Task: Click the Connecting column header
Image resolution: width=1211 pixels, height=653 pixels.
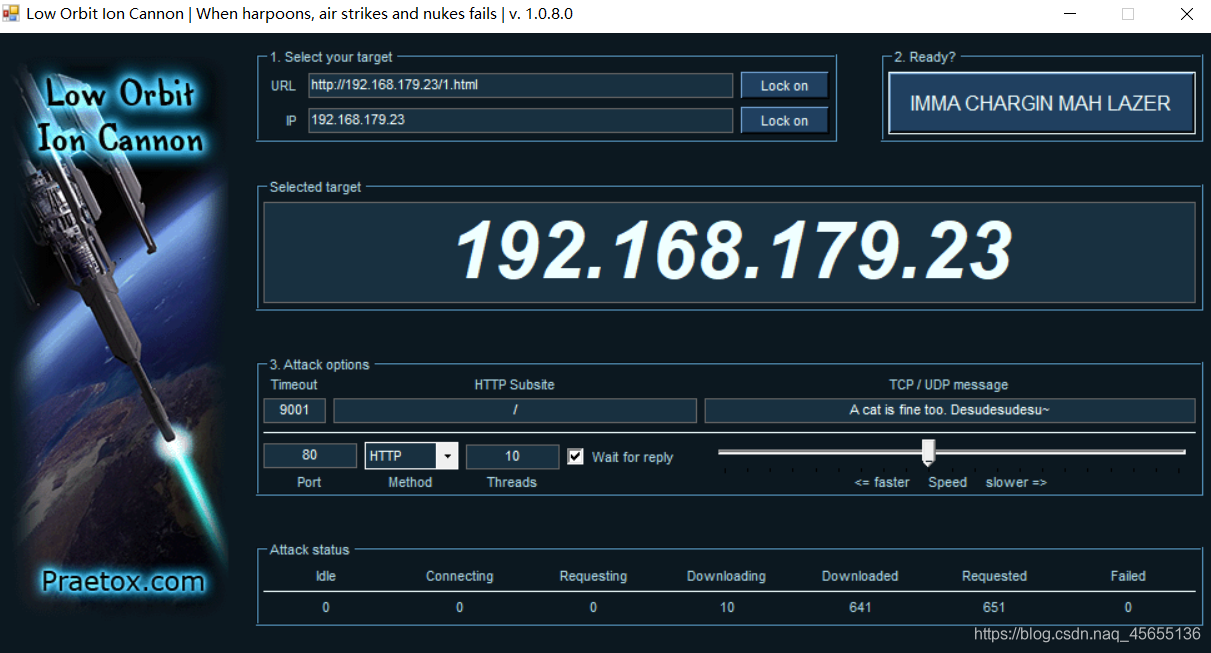Action: point(460,576)
